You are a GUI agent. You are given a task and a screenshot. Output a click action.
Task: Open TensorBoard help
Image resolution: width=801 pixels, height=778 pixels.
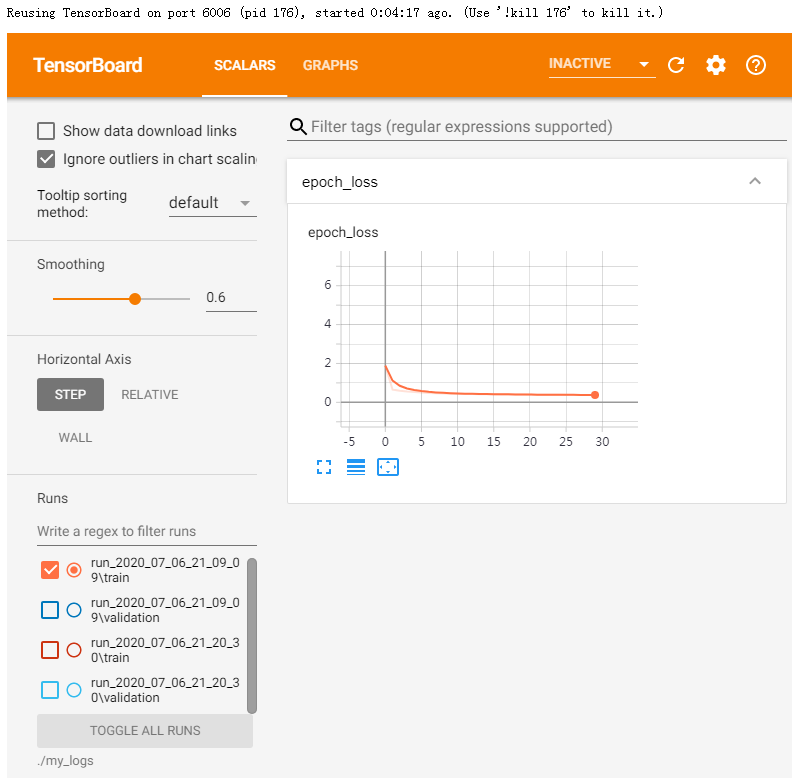[x=755, y=65]
